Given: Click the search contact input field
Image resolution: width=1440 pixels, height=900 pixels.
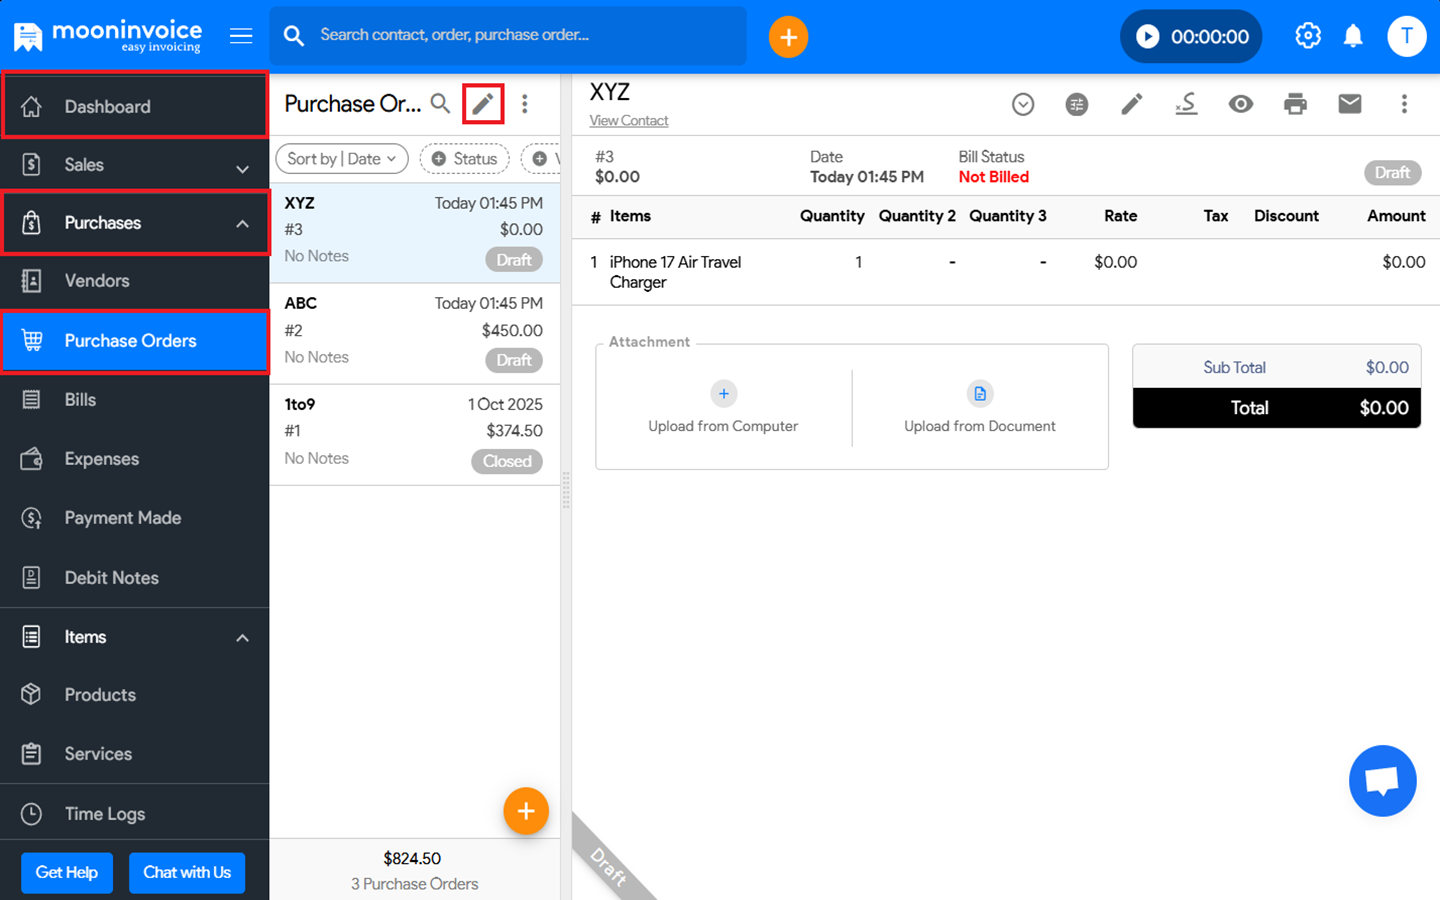Looking at the screenshot, I should (520, 35).
